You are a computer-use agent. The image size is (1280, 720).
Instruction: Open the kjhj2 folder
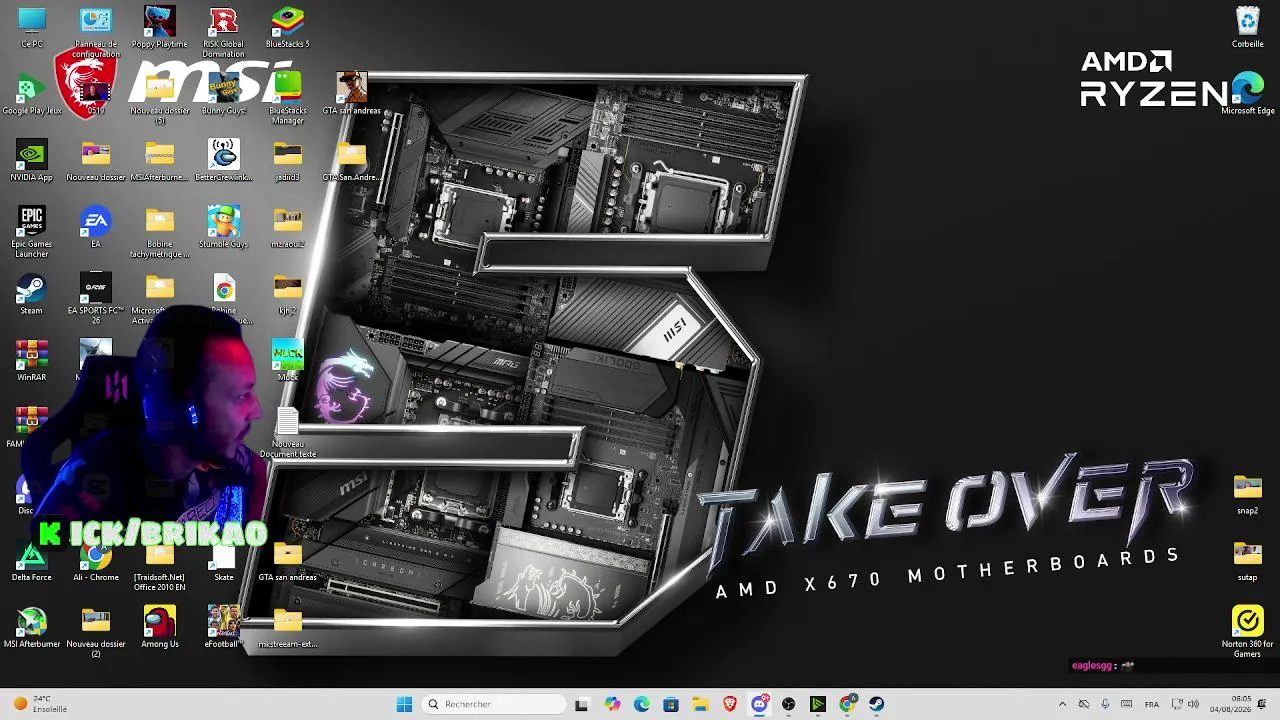(288, 295)
